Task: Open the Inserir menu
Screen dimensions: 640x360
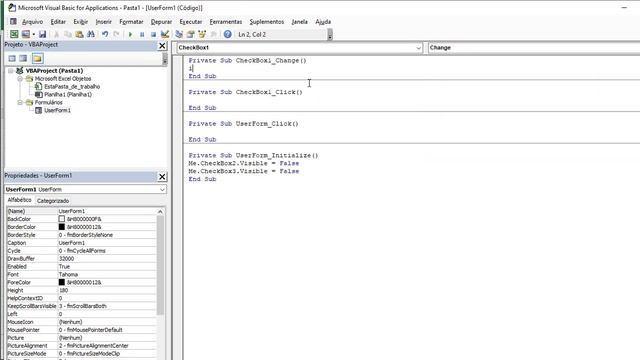Action: [103, 22]
